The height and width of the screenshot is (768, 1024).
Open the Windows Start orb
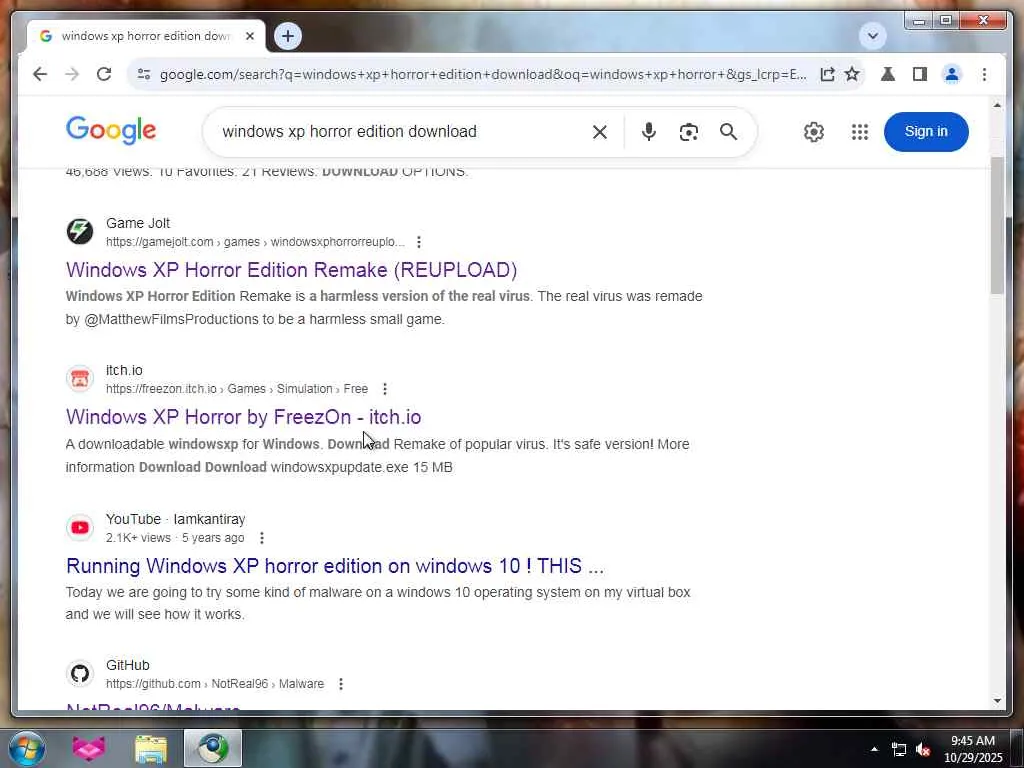(26, 748)
